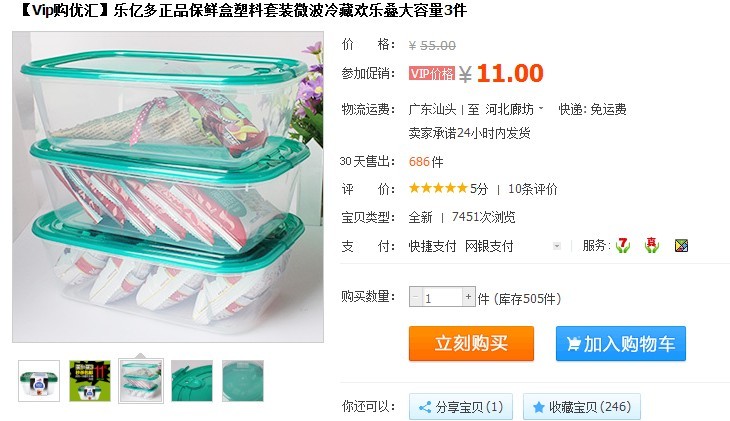Click the share icon in 分享宝贝
Image resolution: width=730 pixels, height=421 pixels.
tap(425, 407)
